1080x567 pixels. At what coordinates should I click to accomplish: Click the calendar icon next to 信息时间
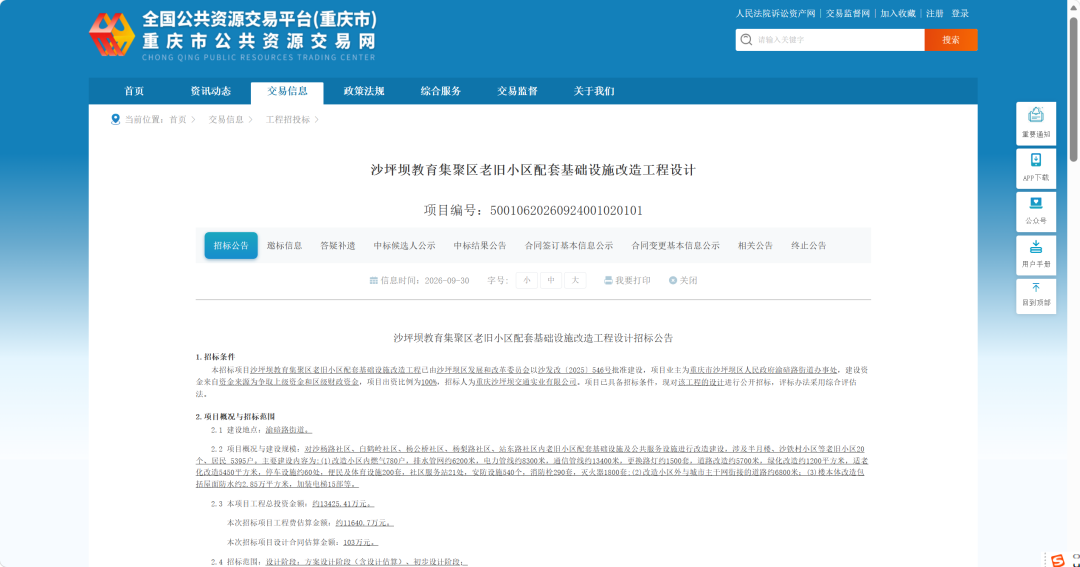pos(373,280)
